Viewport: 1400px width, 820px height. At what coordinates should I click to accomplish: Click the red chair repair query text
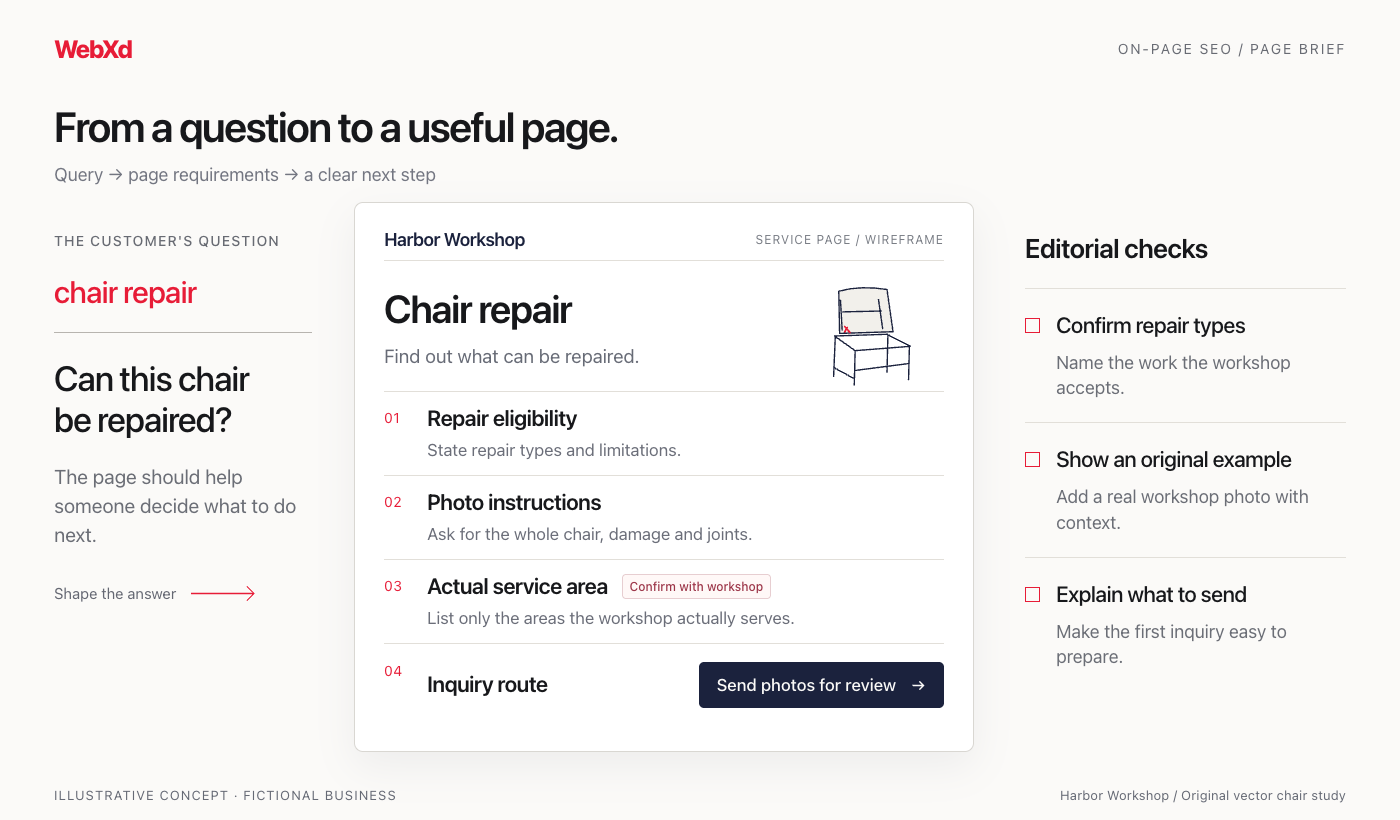coord(125,293)
